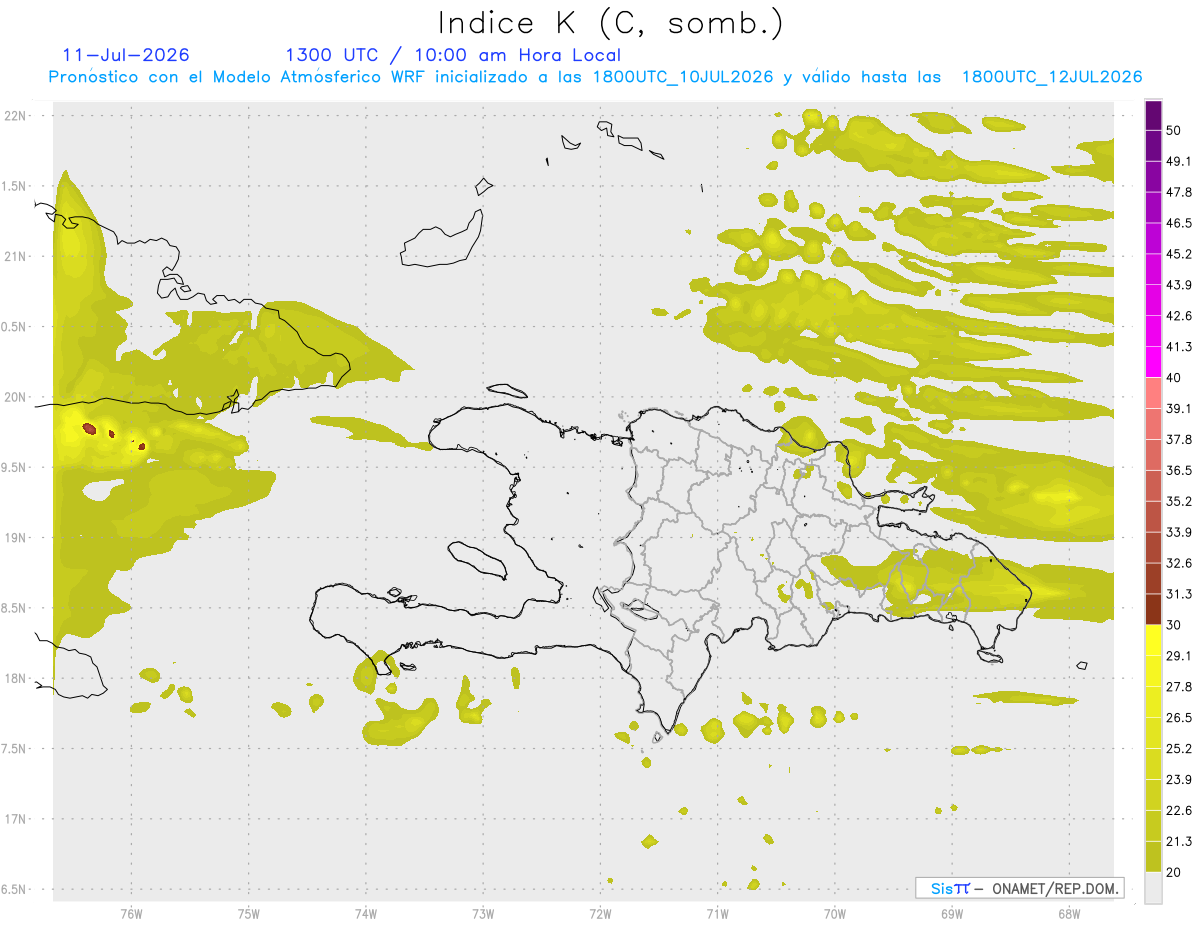1200x927 pixels.
Task: Click longitude label "68W"
Action: 1068,912
